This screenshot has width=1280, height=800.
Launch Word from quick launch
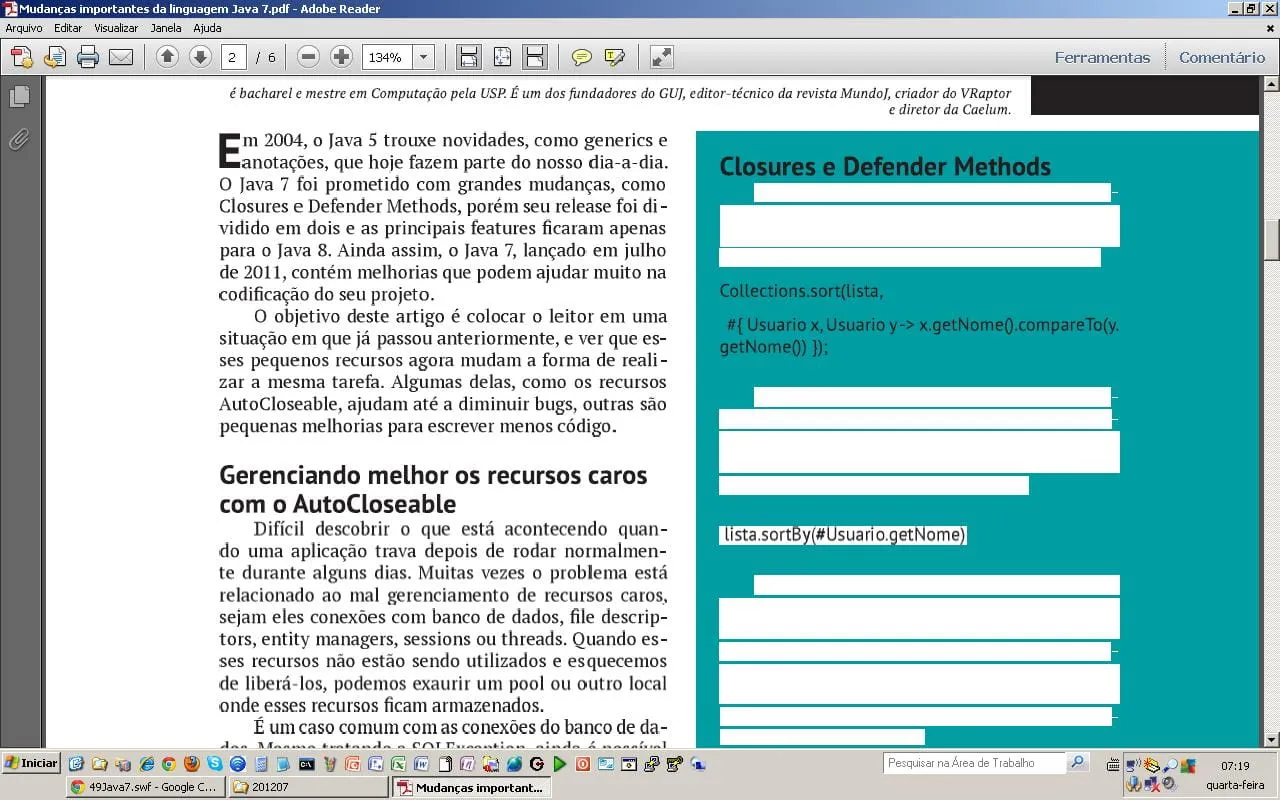(x=421, y=764)
